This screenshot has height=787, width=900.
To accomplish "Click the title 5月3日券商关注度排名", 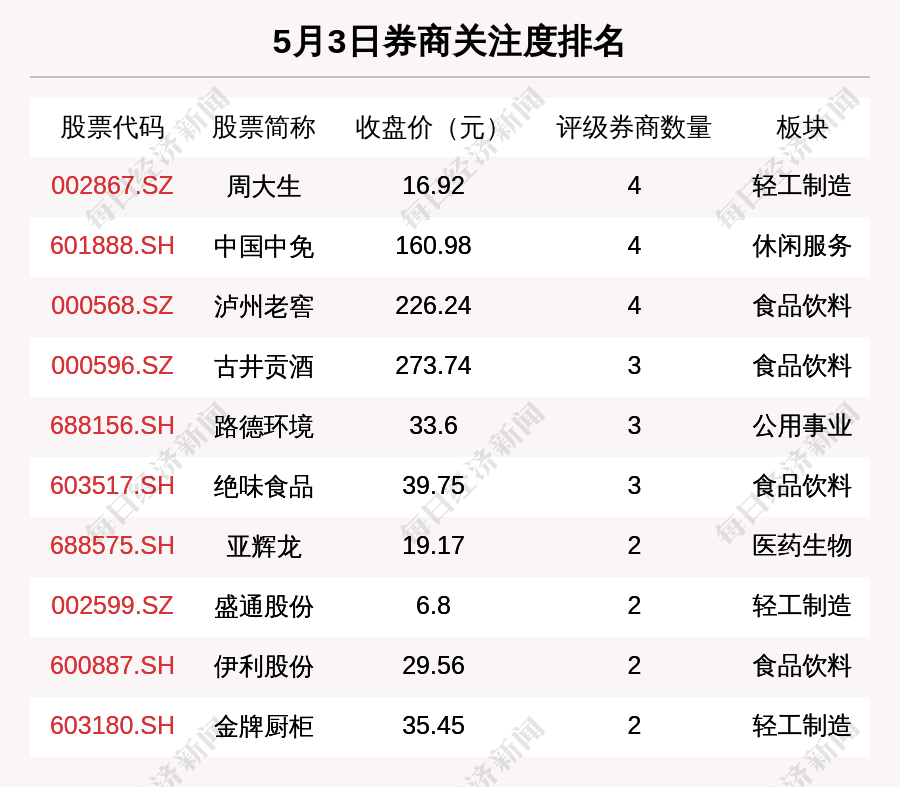I will pos(448,42).
